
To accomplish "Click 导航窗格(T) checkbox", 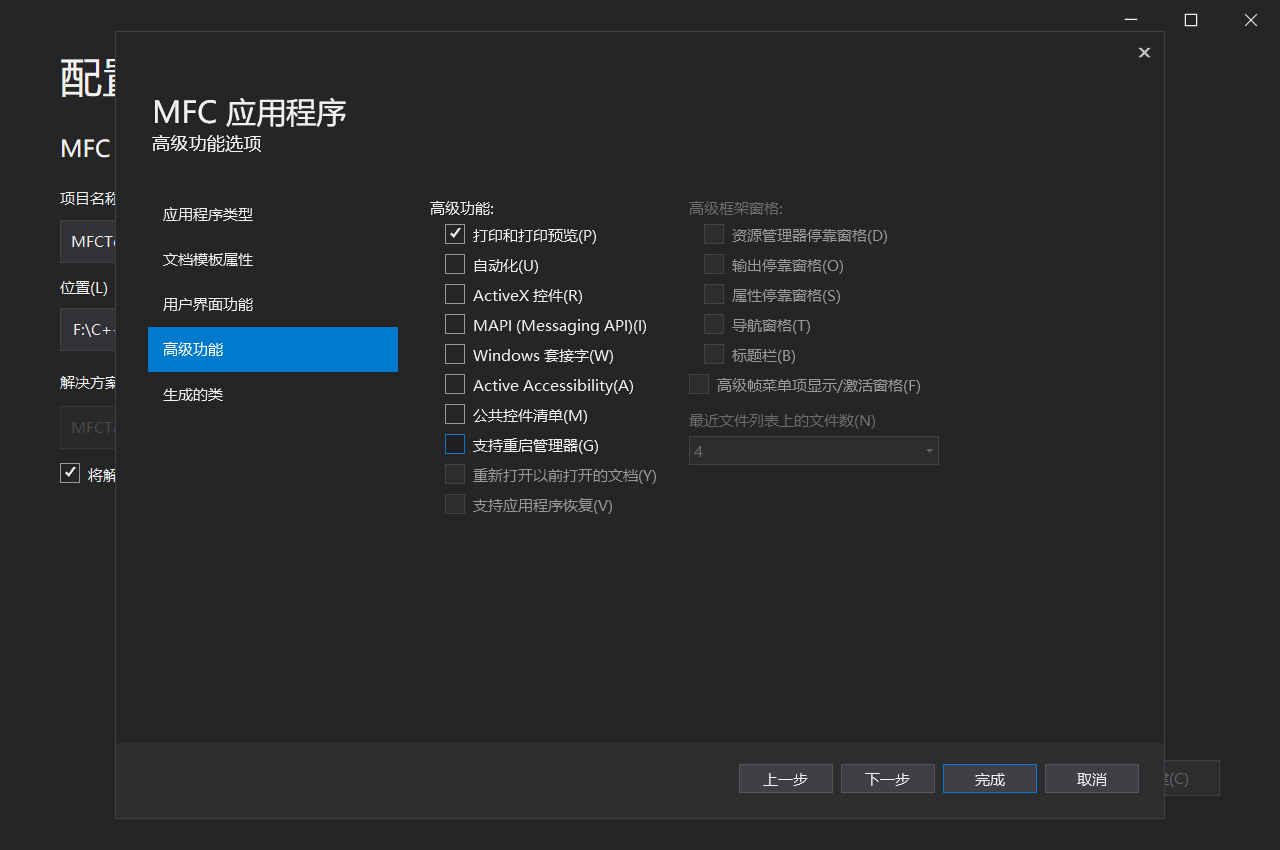I will coord(714,325).
